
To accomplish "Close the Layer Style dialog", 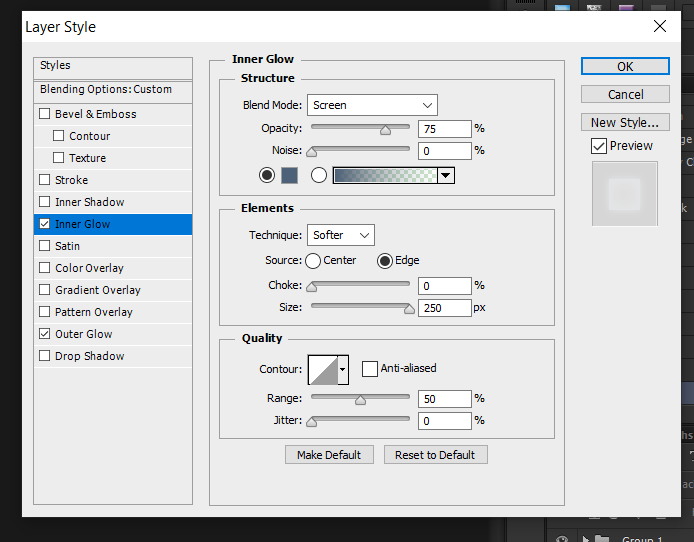I will (659, 26).
